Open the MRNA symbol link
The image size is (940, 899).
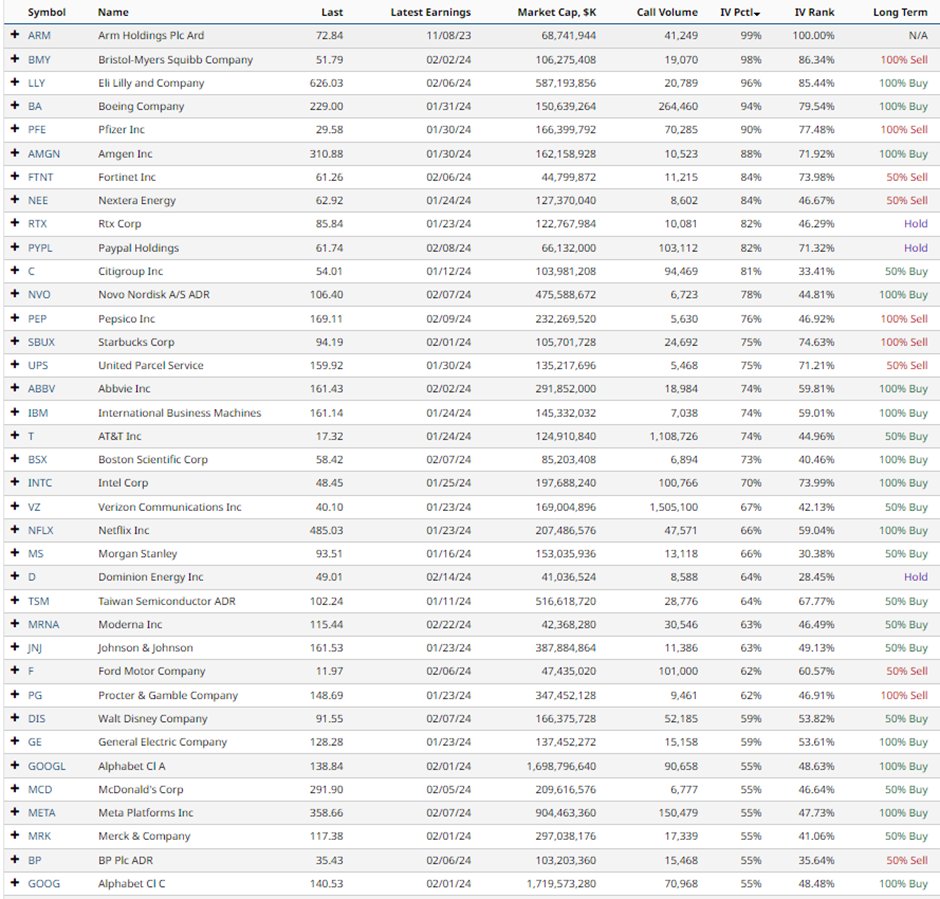click(x=43, y=624)
